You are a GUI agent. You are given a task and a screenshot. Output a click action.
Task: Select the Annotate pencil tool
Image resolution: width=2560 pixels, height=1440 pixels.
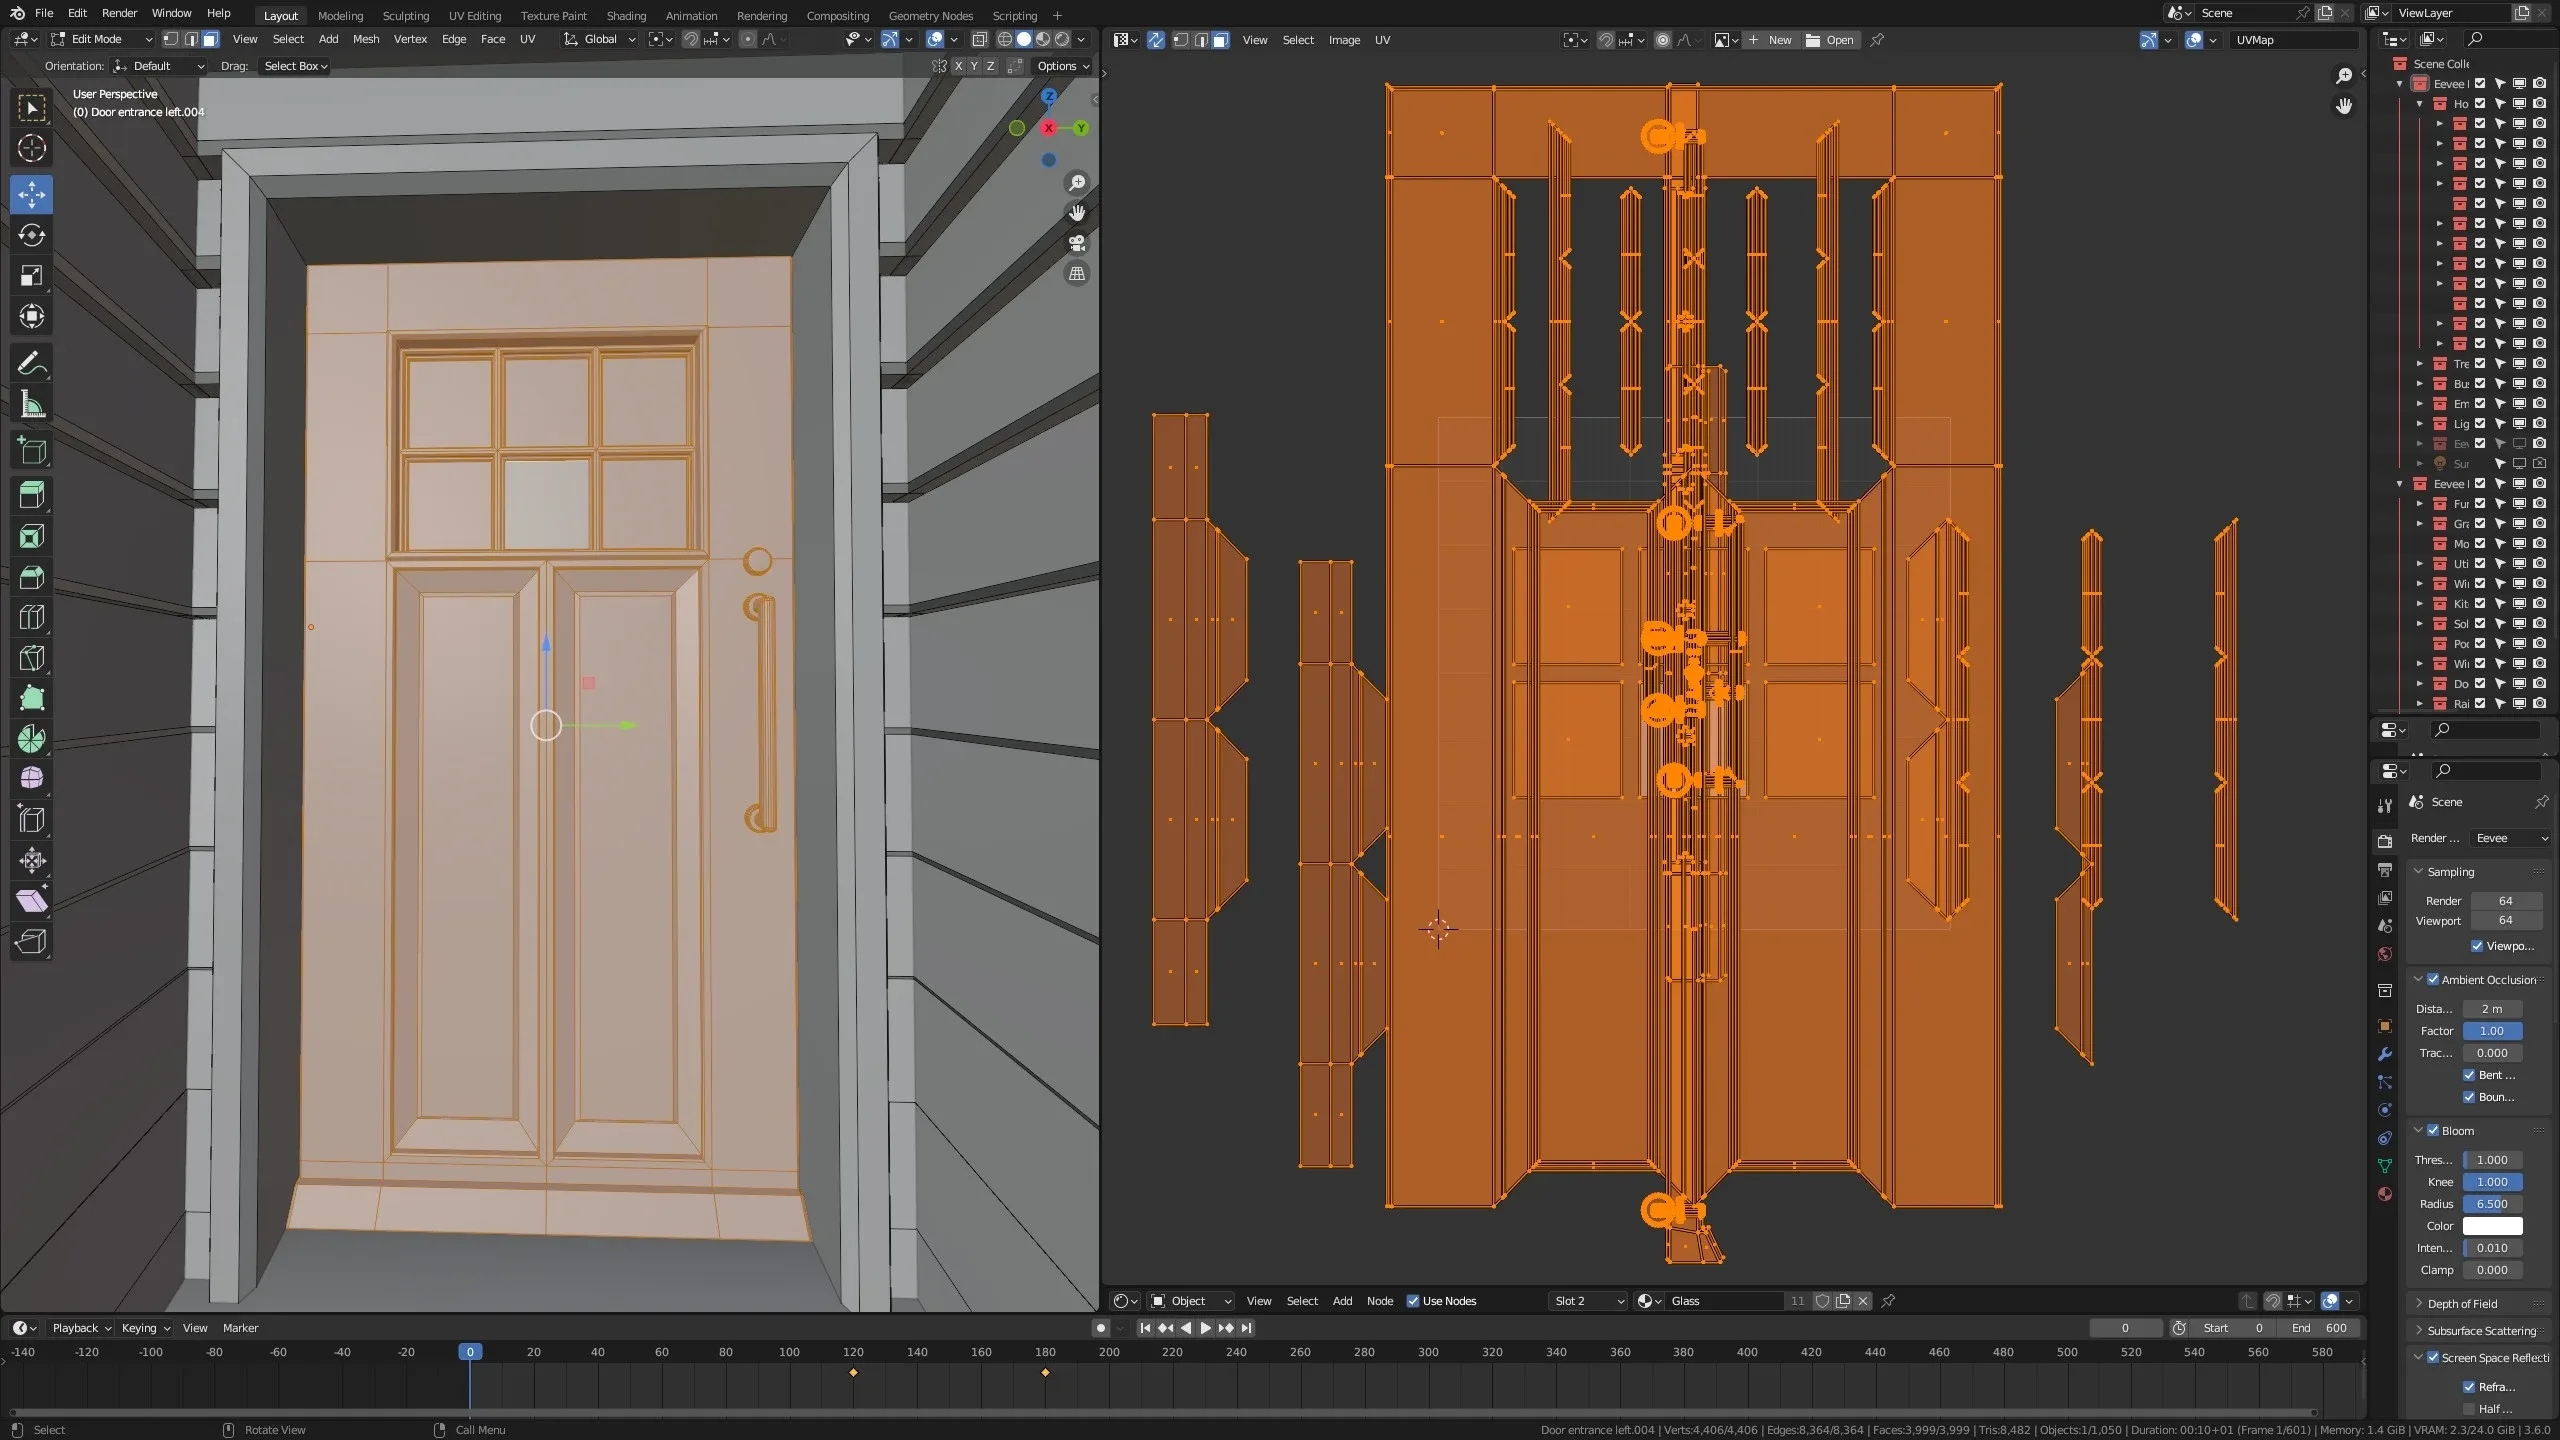tap(31, 364)
